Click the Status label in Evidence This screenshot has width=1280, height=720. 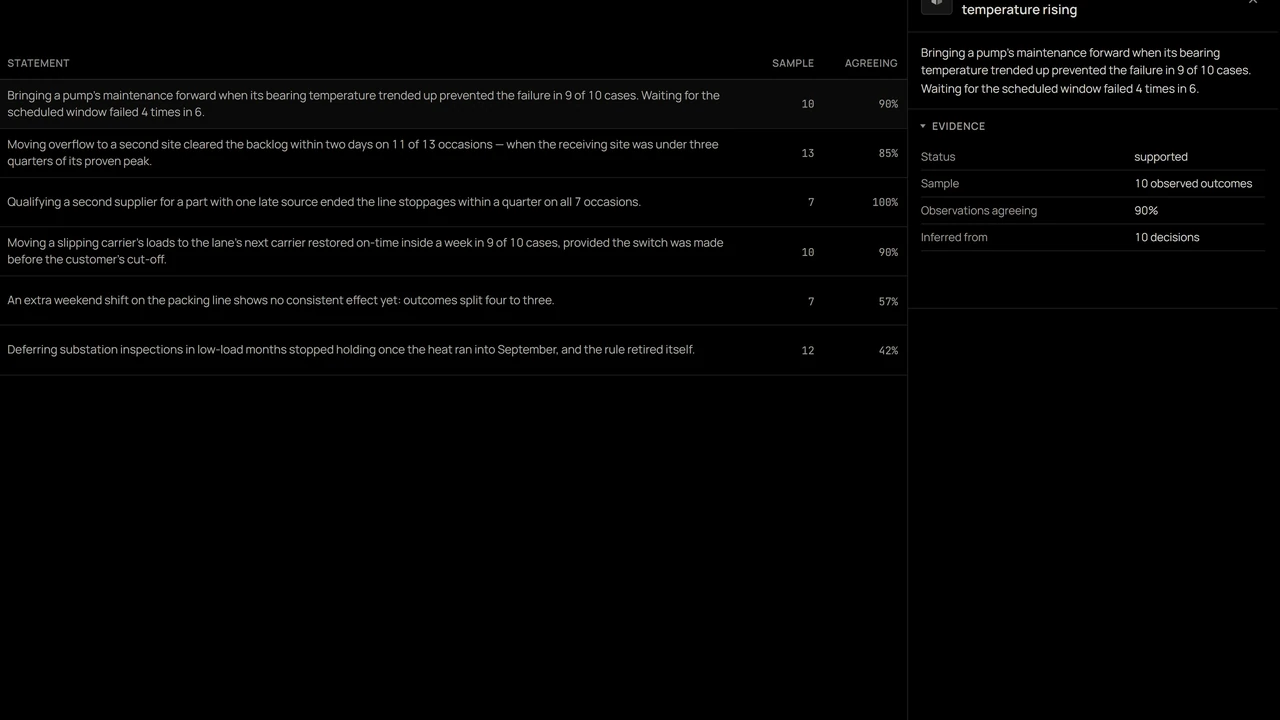(938, 157)
